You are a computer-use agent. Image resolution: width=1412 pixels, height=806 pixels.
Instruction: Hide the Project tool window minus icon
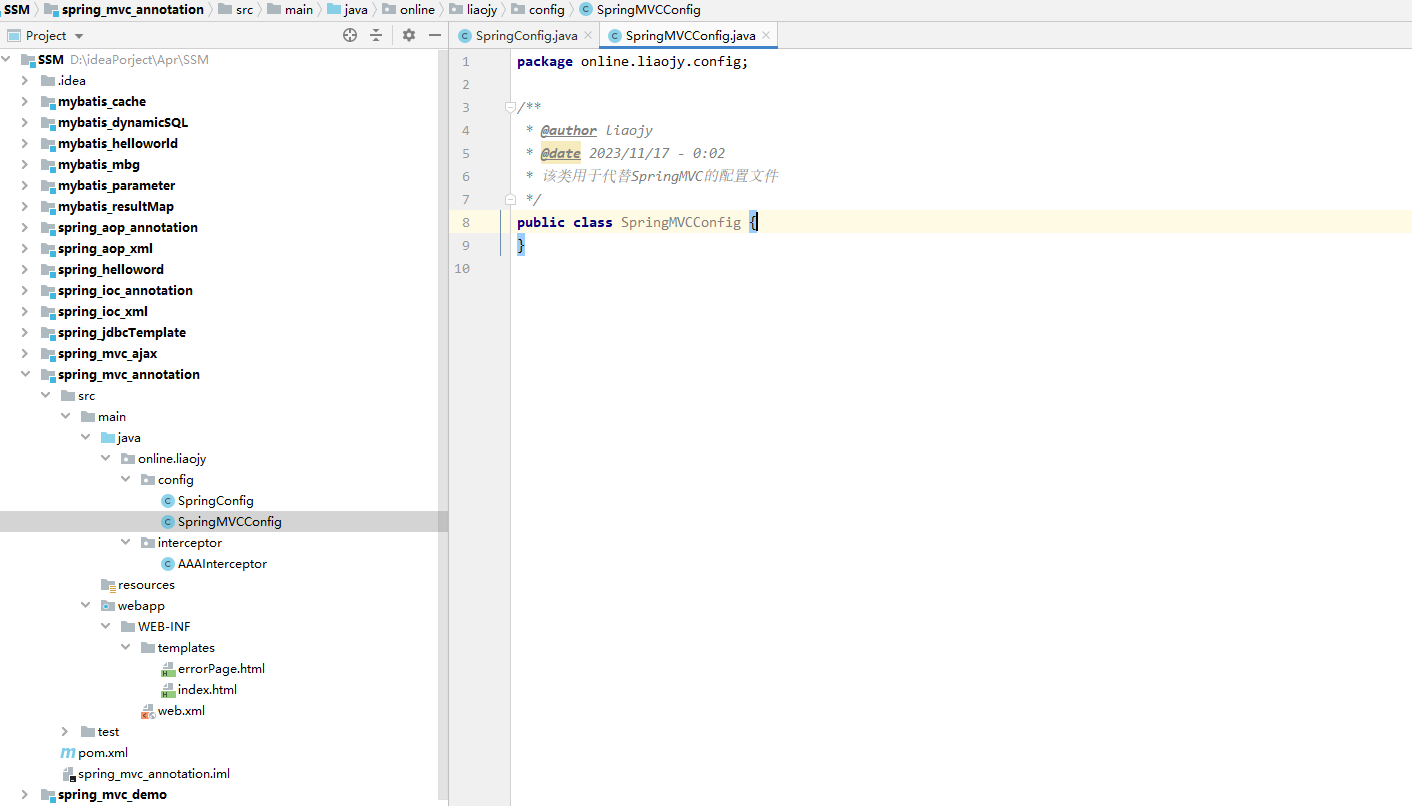tap(435, 35)
